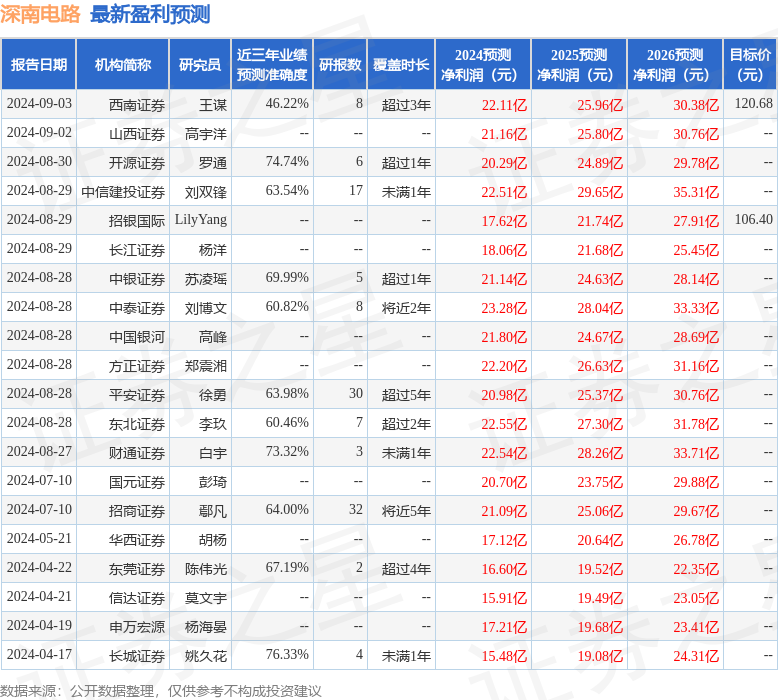Select the 机构简称 column header

pos(123,64)
